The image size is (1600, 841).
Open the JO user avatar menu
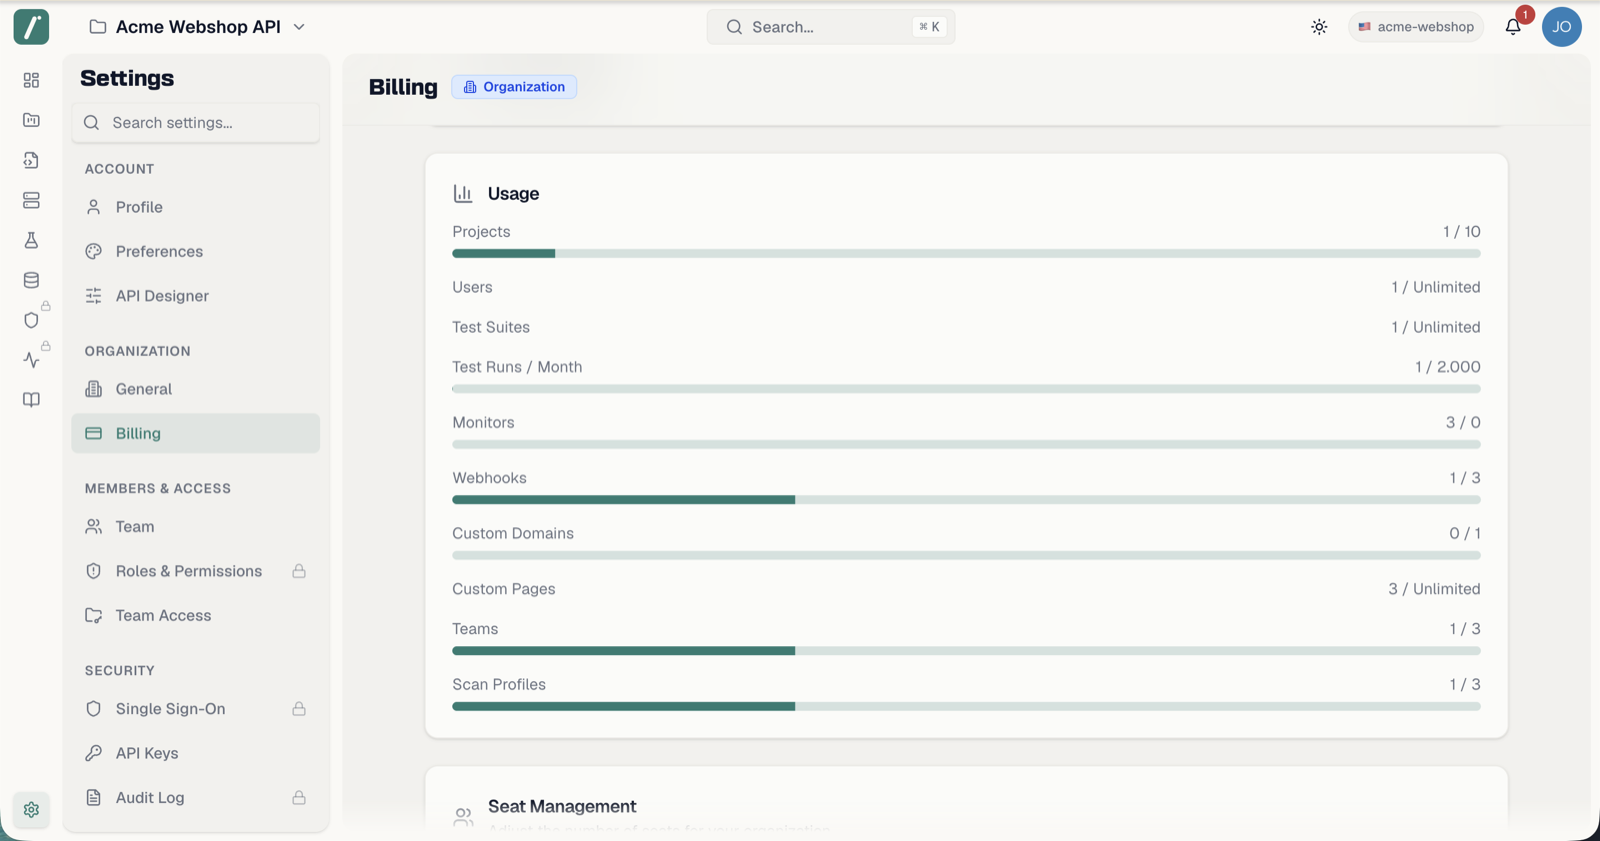(x=1561, y=27)
